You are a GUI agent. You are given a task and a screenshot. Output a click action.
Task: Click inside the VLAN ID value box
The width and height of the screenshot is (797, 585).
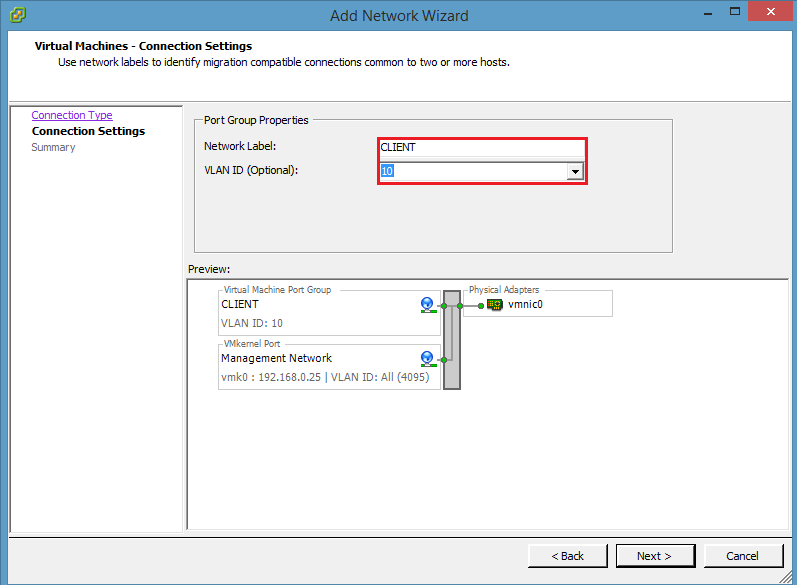[472, 172]
